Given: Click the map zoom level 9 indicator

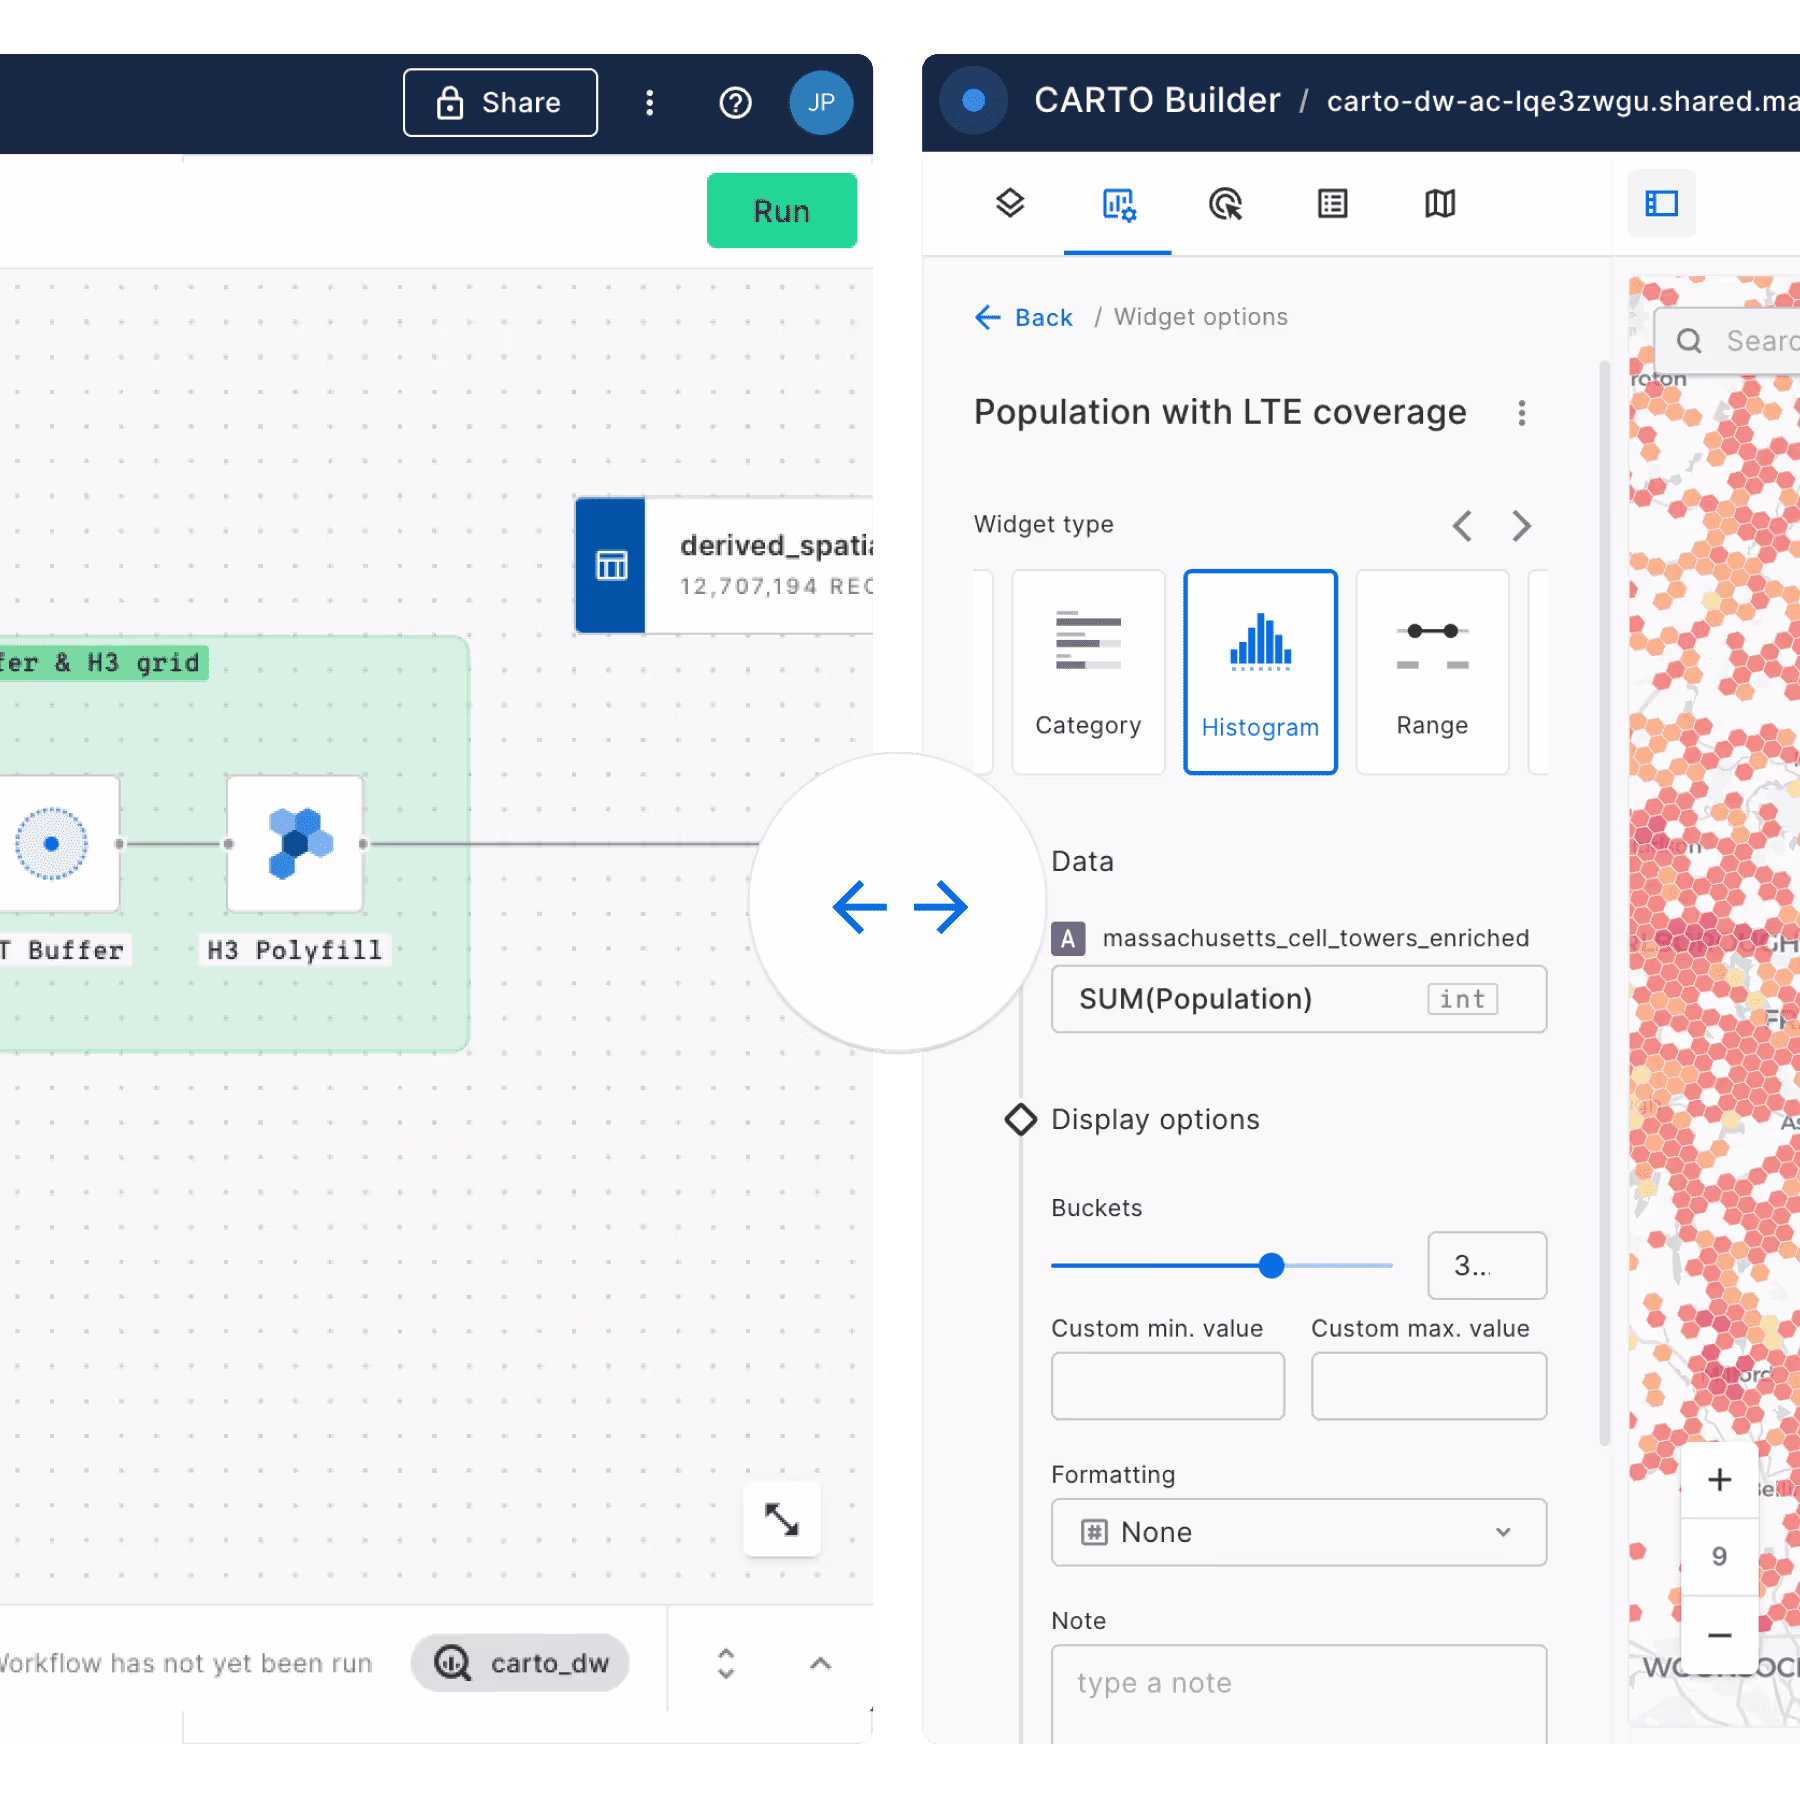Looking at the screenshot, I should point(1719,1556).
